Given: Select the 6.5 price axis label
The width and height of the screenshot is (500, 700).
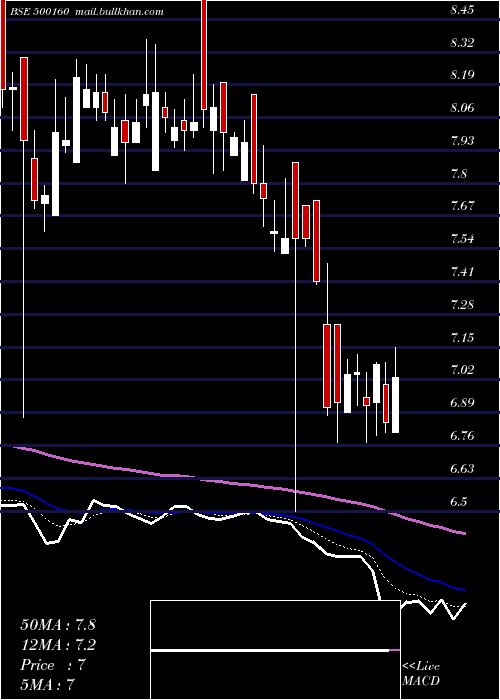Looking at the screenshot, I should (459, 501).
